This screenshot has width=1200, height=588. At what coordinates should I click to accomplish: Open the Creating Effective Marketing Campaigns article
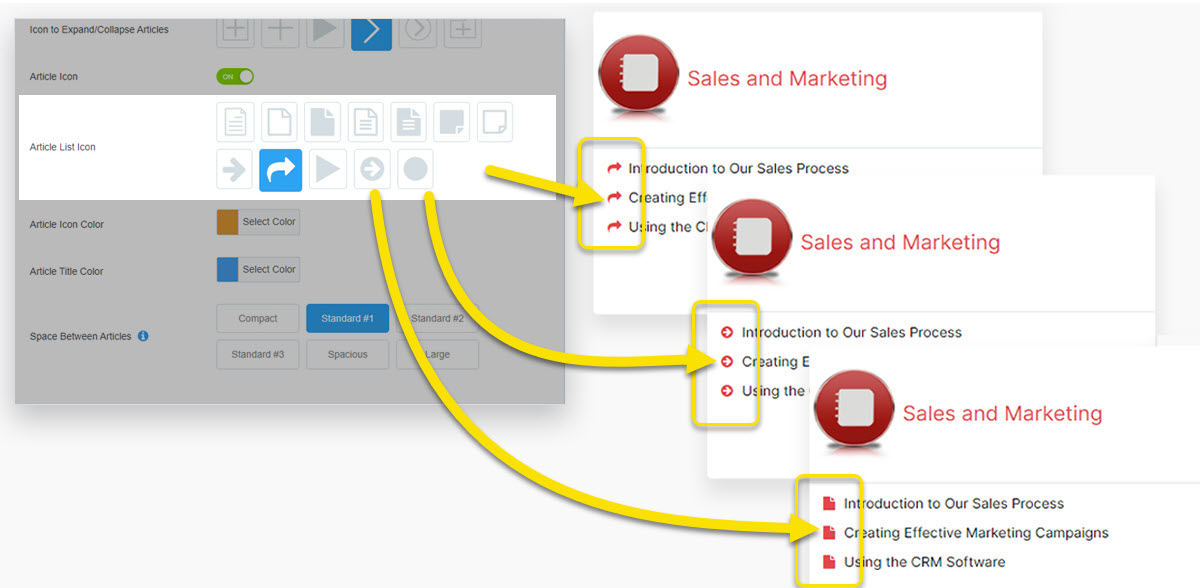pos(975,533)
